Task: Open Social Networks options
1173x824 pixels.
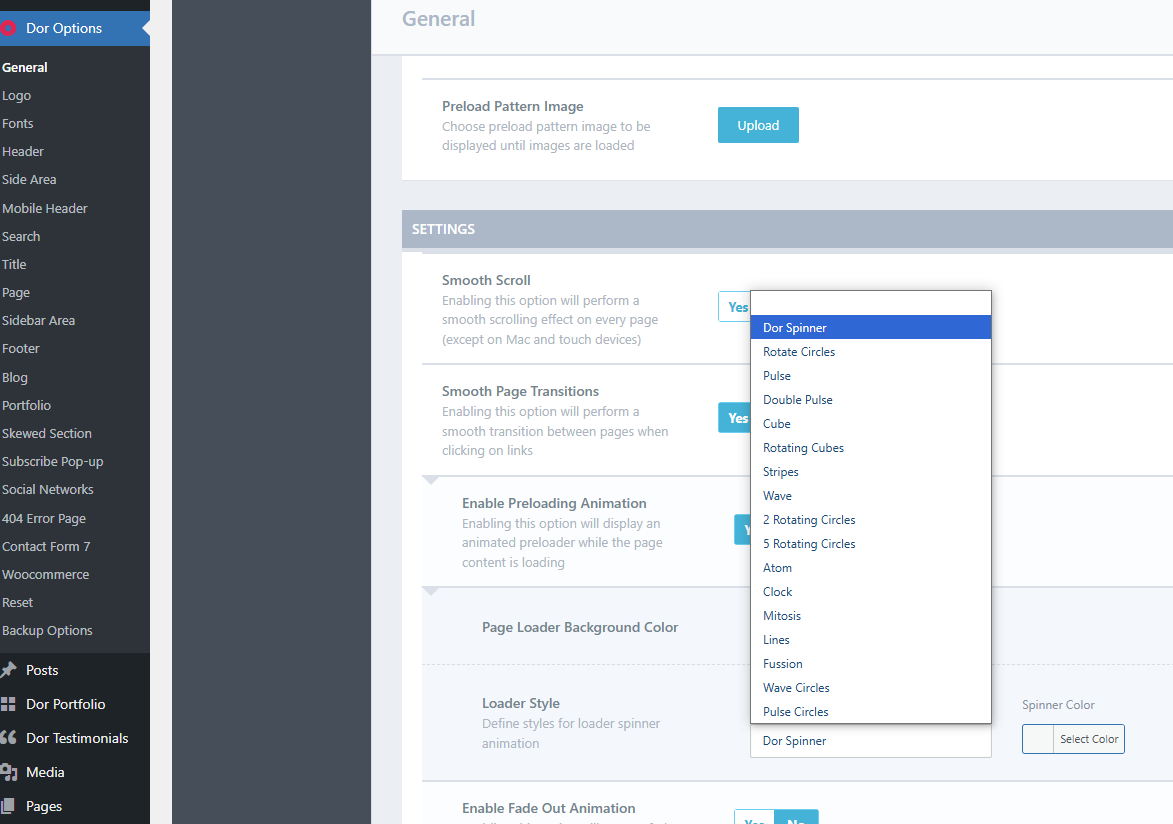Action: [48, 489]
